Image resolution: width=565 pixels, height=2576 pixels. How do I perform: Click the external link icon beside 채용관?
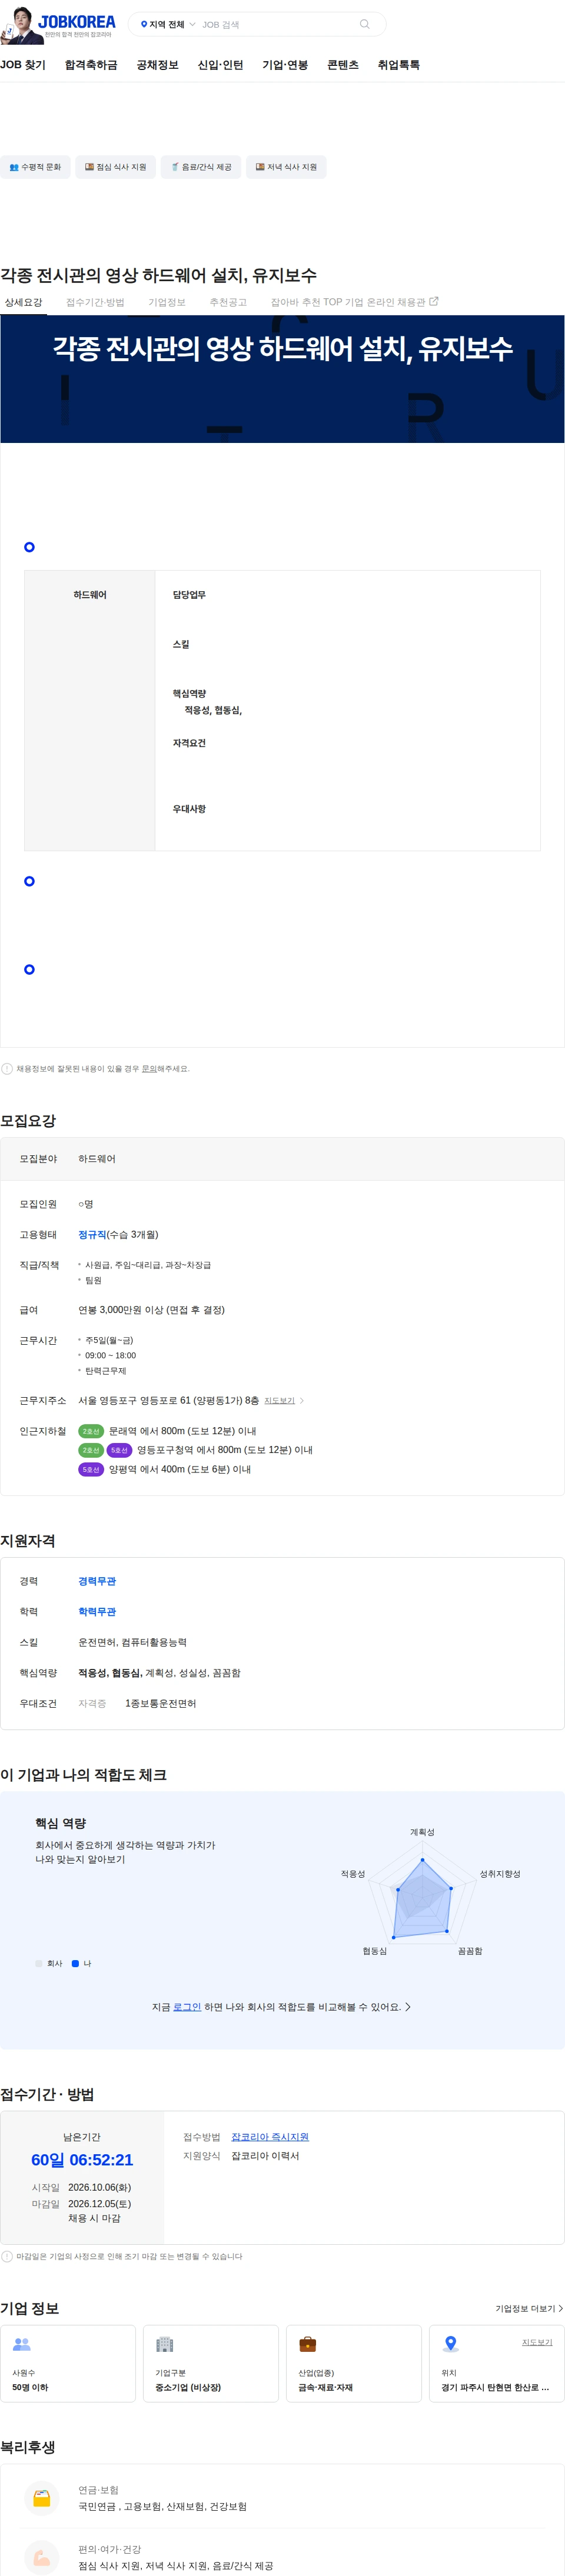434,301
